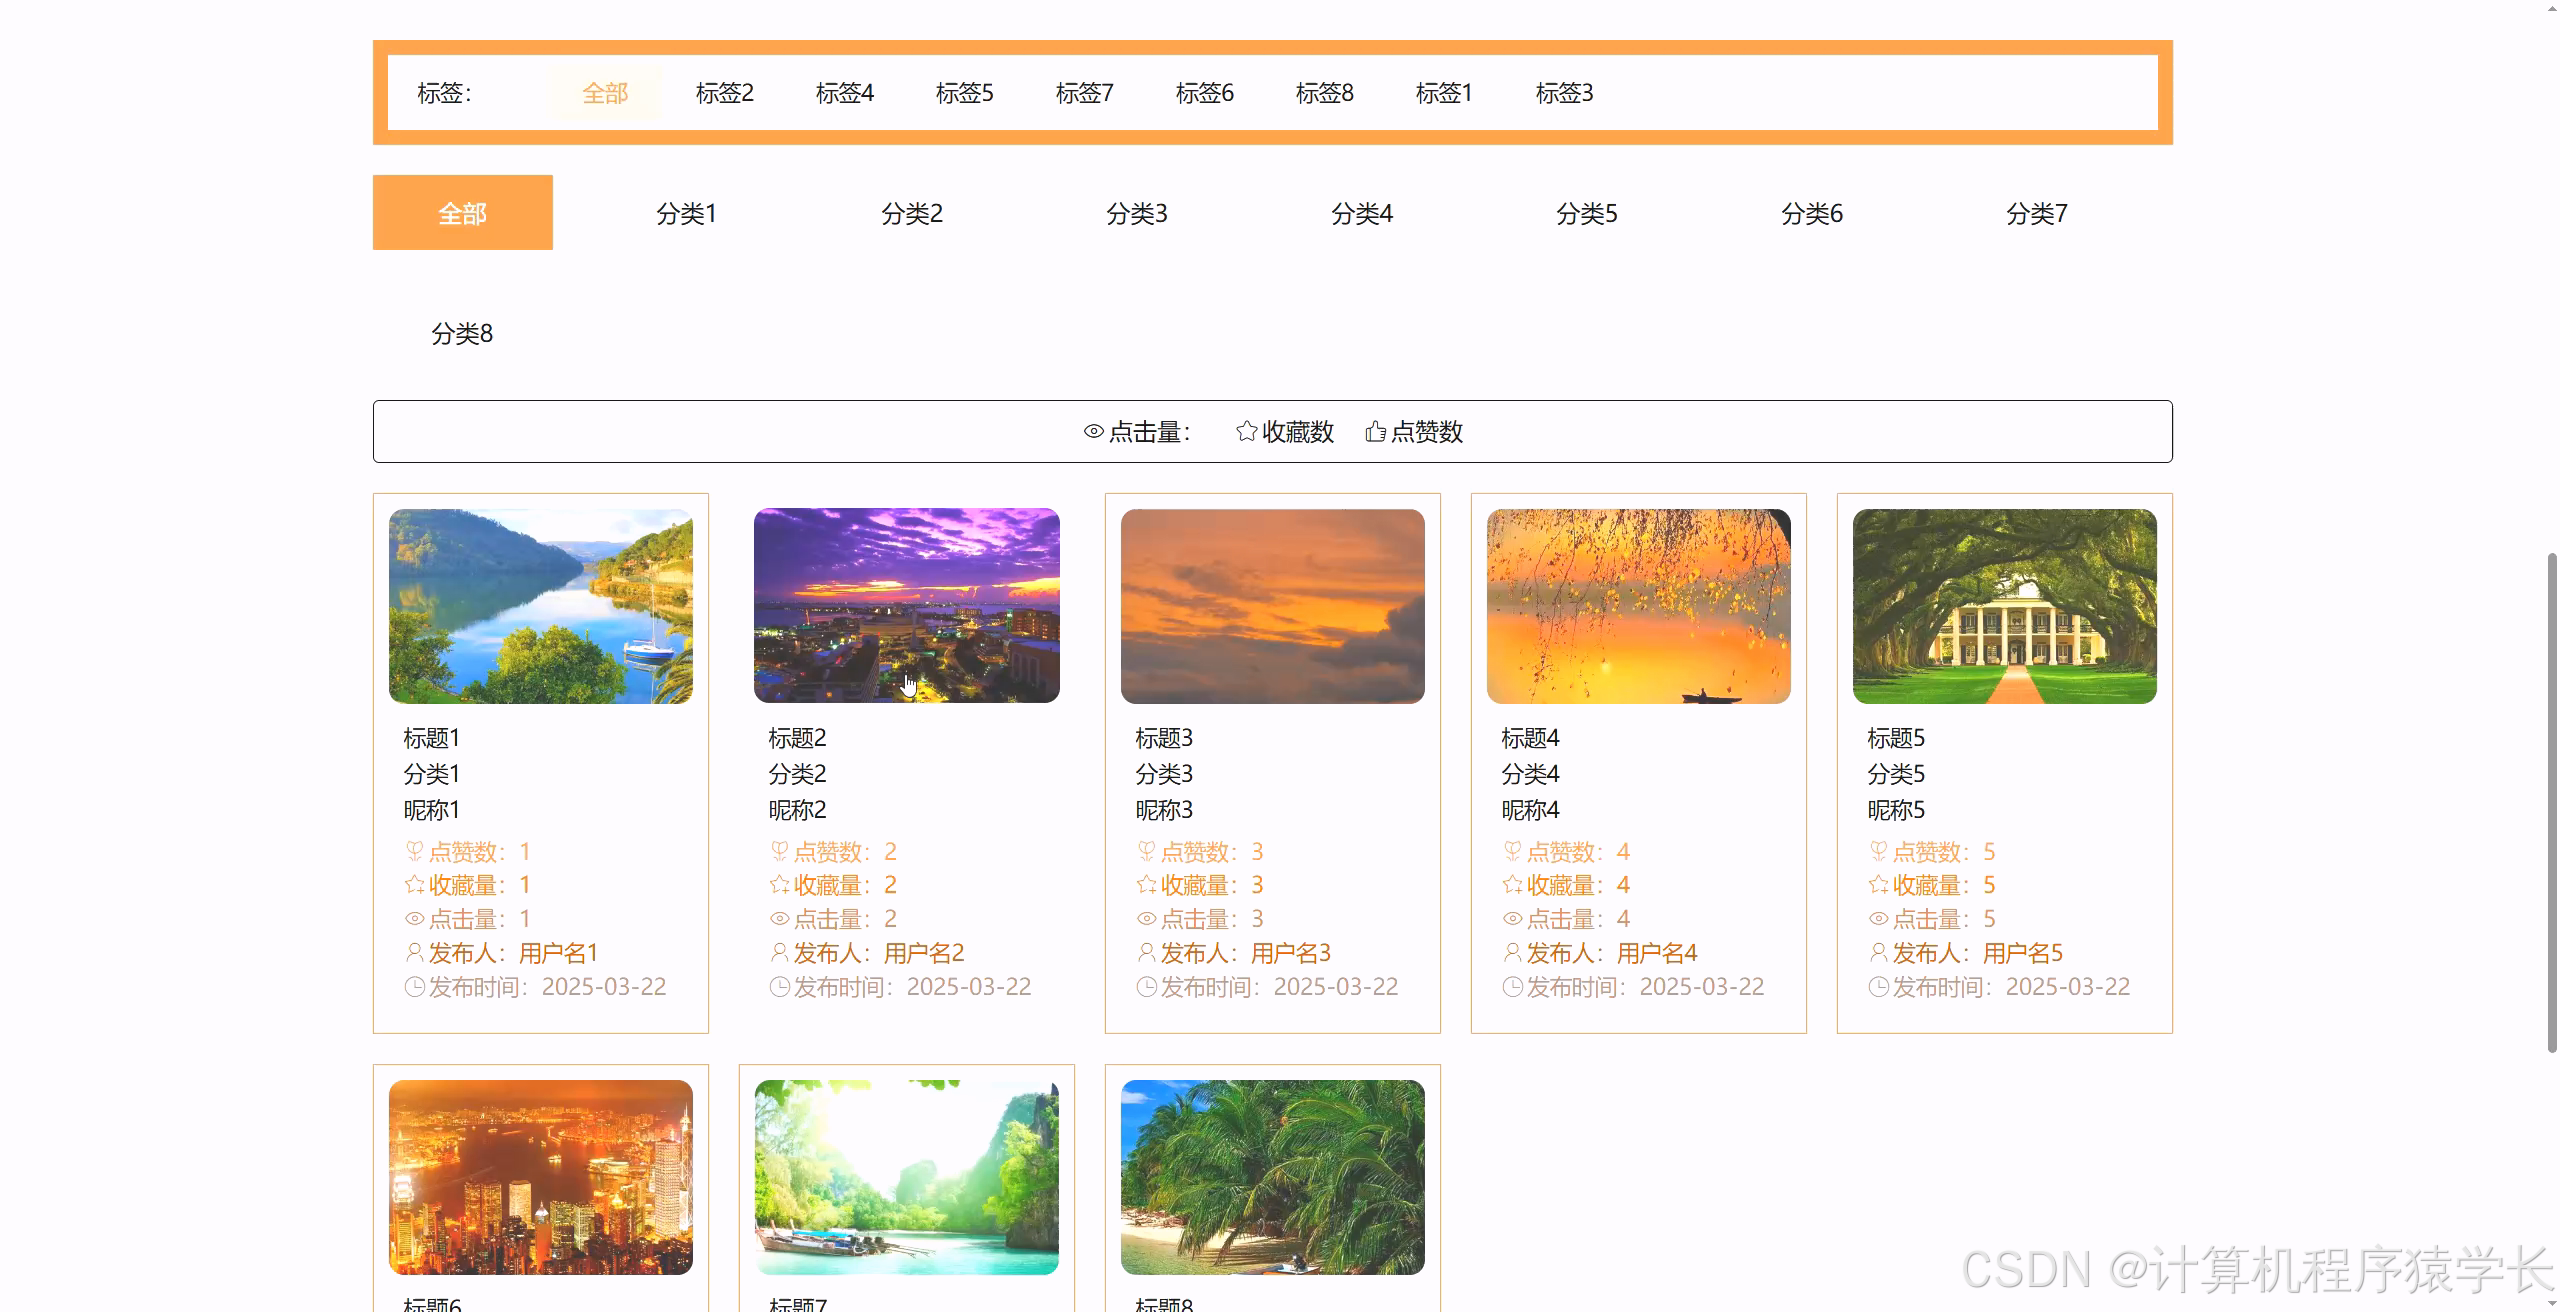Switch to category 分类1 tab

click(x=687, y=213)
